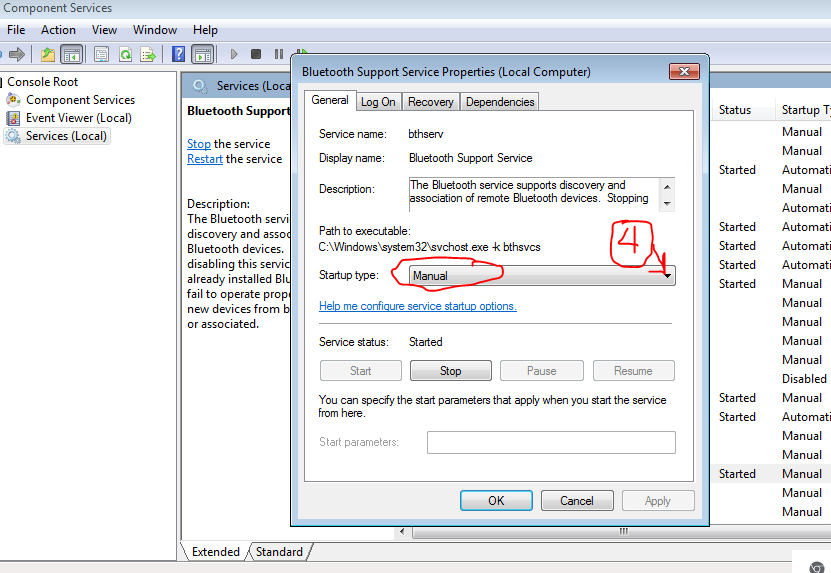Click the gear icon in Services pane header
Screen dimensions: 831x573
point(200,86)
